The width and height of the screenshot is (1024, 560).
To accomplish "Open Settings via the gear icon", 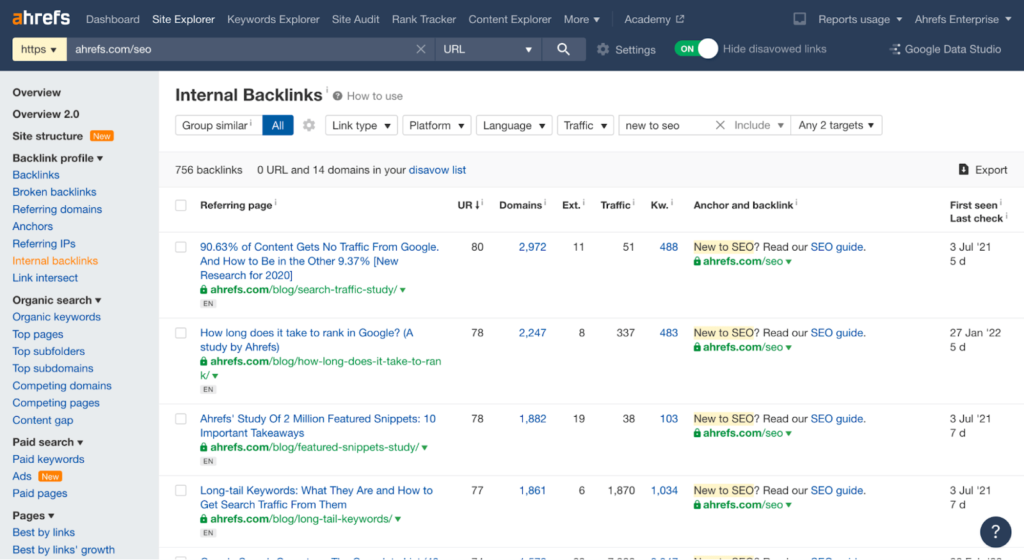I will (x=603, y=49).
